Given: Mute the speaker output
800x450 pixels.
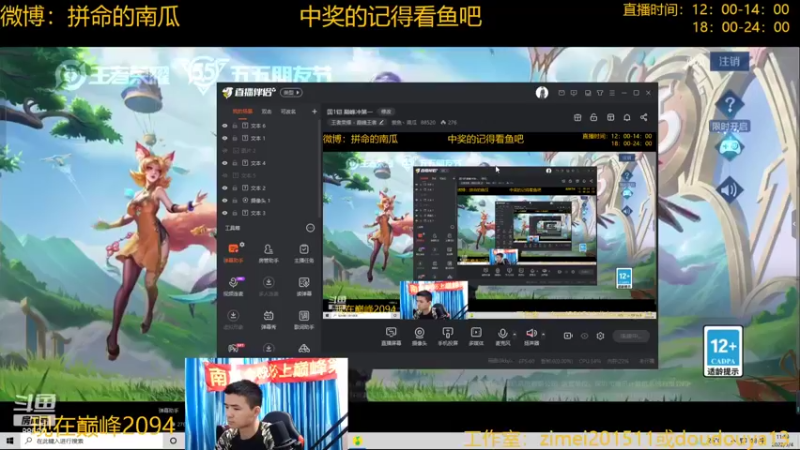Looking at the screenshot, I should (531, 336).
